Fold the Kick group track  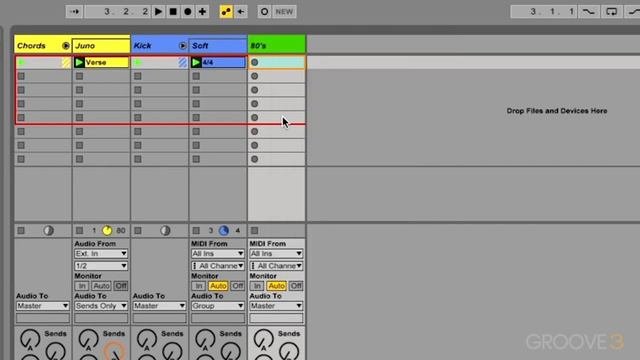[182, 46]
